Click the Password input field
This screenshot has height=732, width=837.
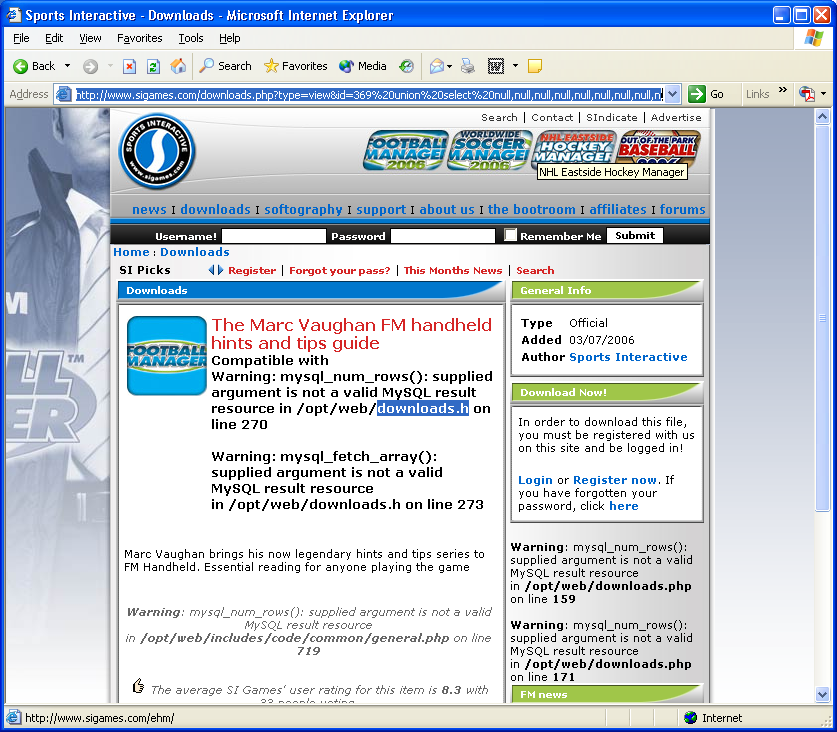[x=443, y=235]
